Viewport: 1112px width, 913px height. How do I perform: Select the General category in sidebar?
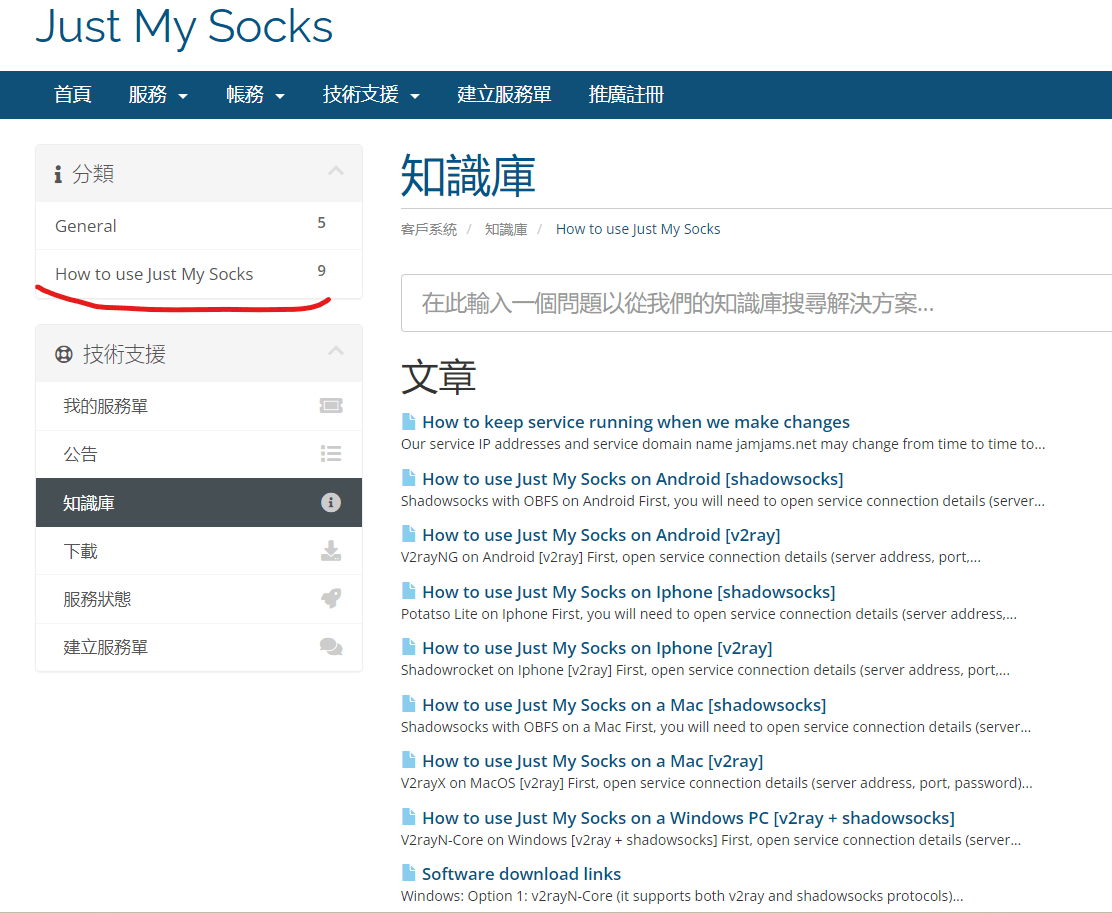point(86,226)
